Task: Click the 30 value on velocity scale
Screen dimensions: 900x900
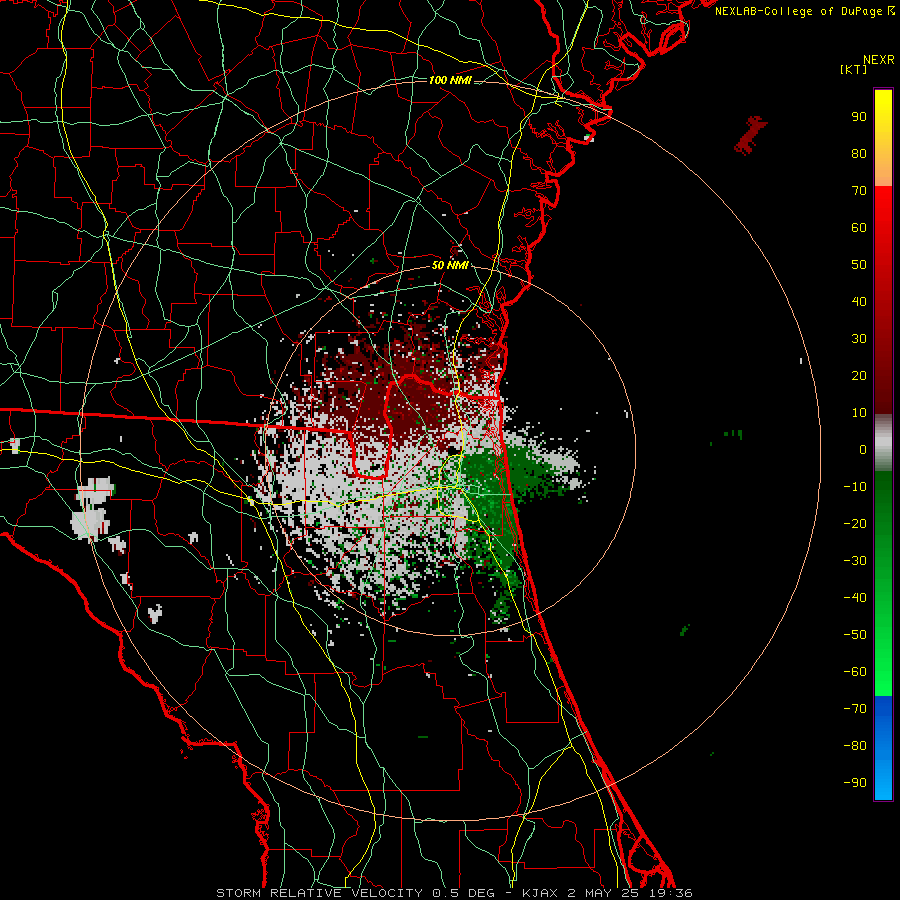Action: [859, 339]
